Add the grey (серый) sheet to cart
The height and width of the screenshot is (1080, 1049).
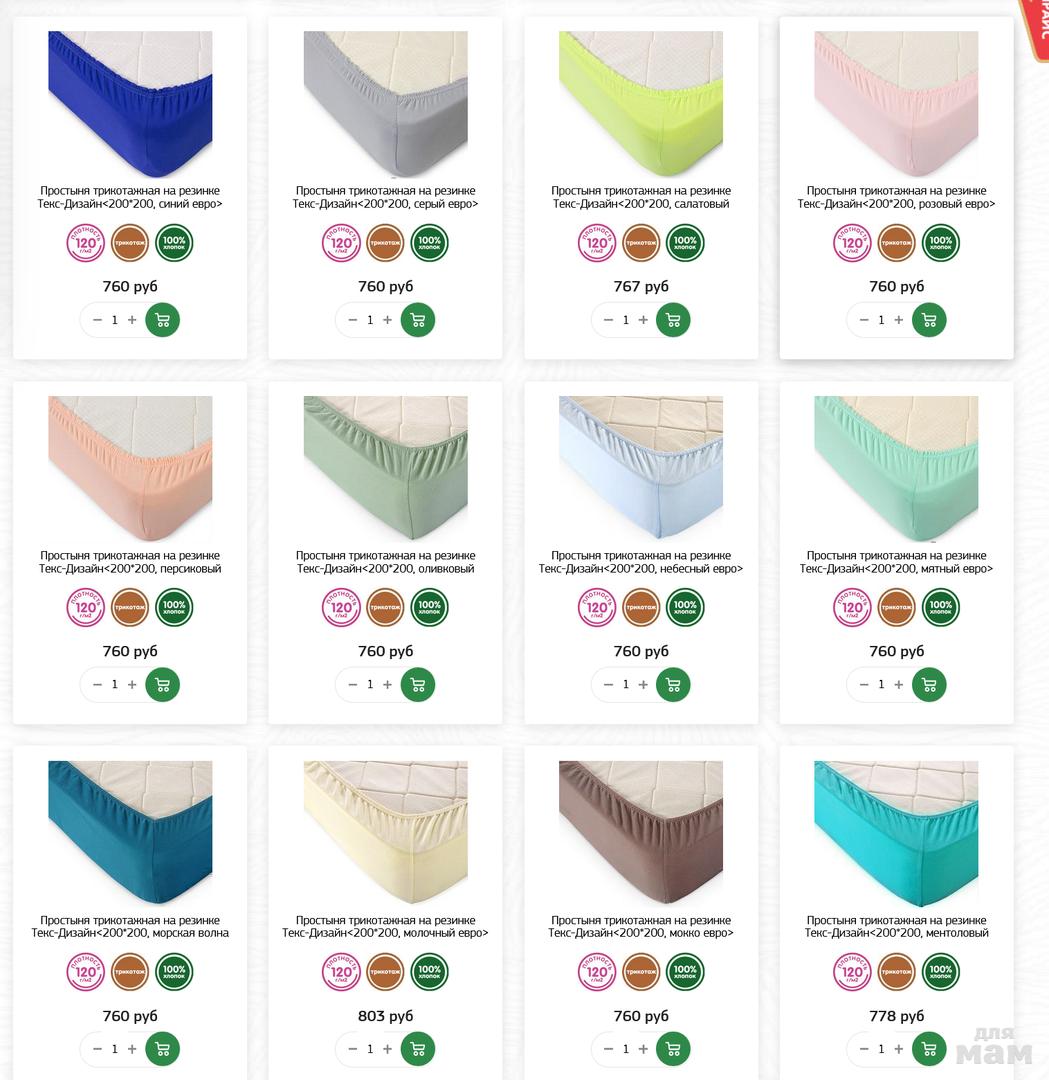tap(418, 320)
